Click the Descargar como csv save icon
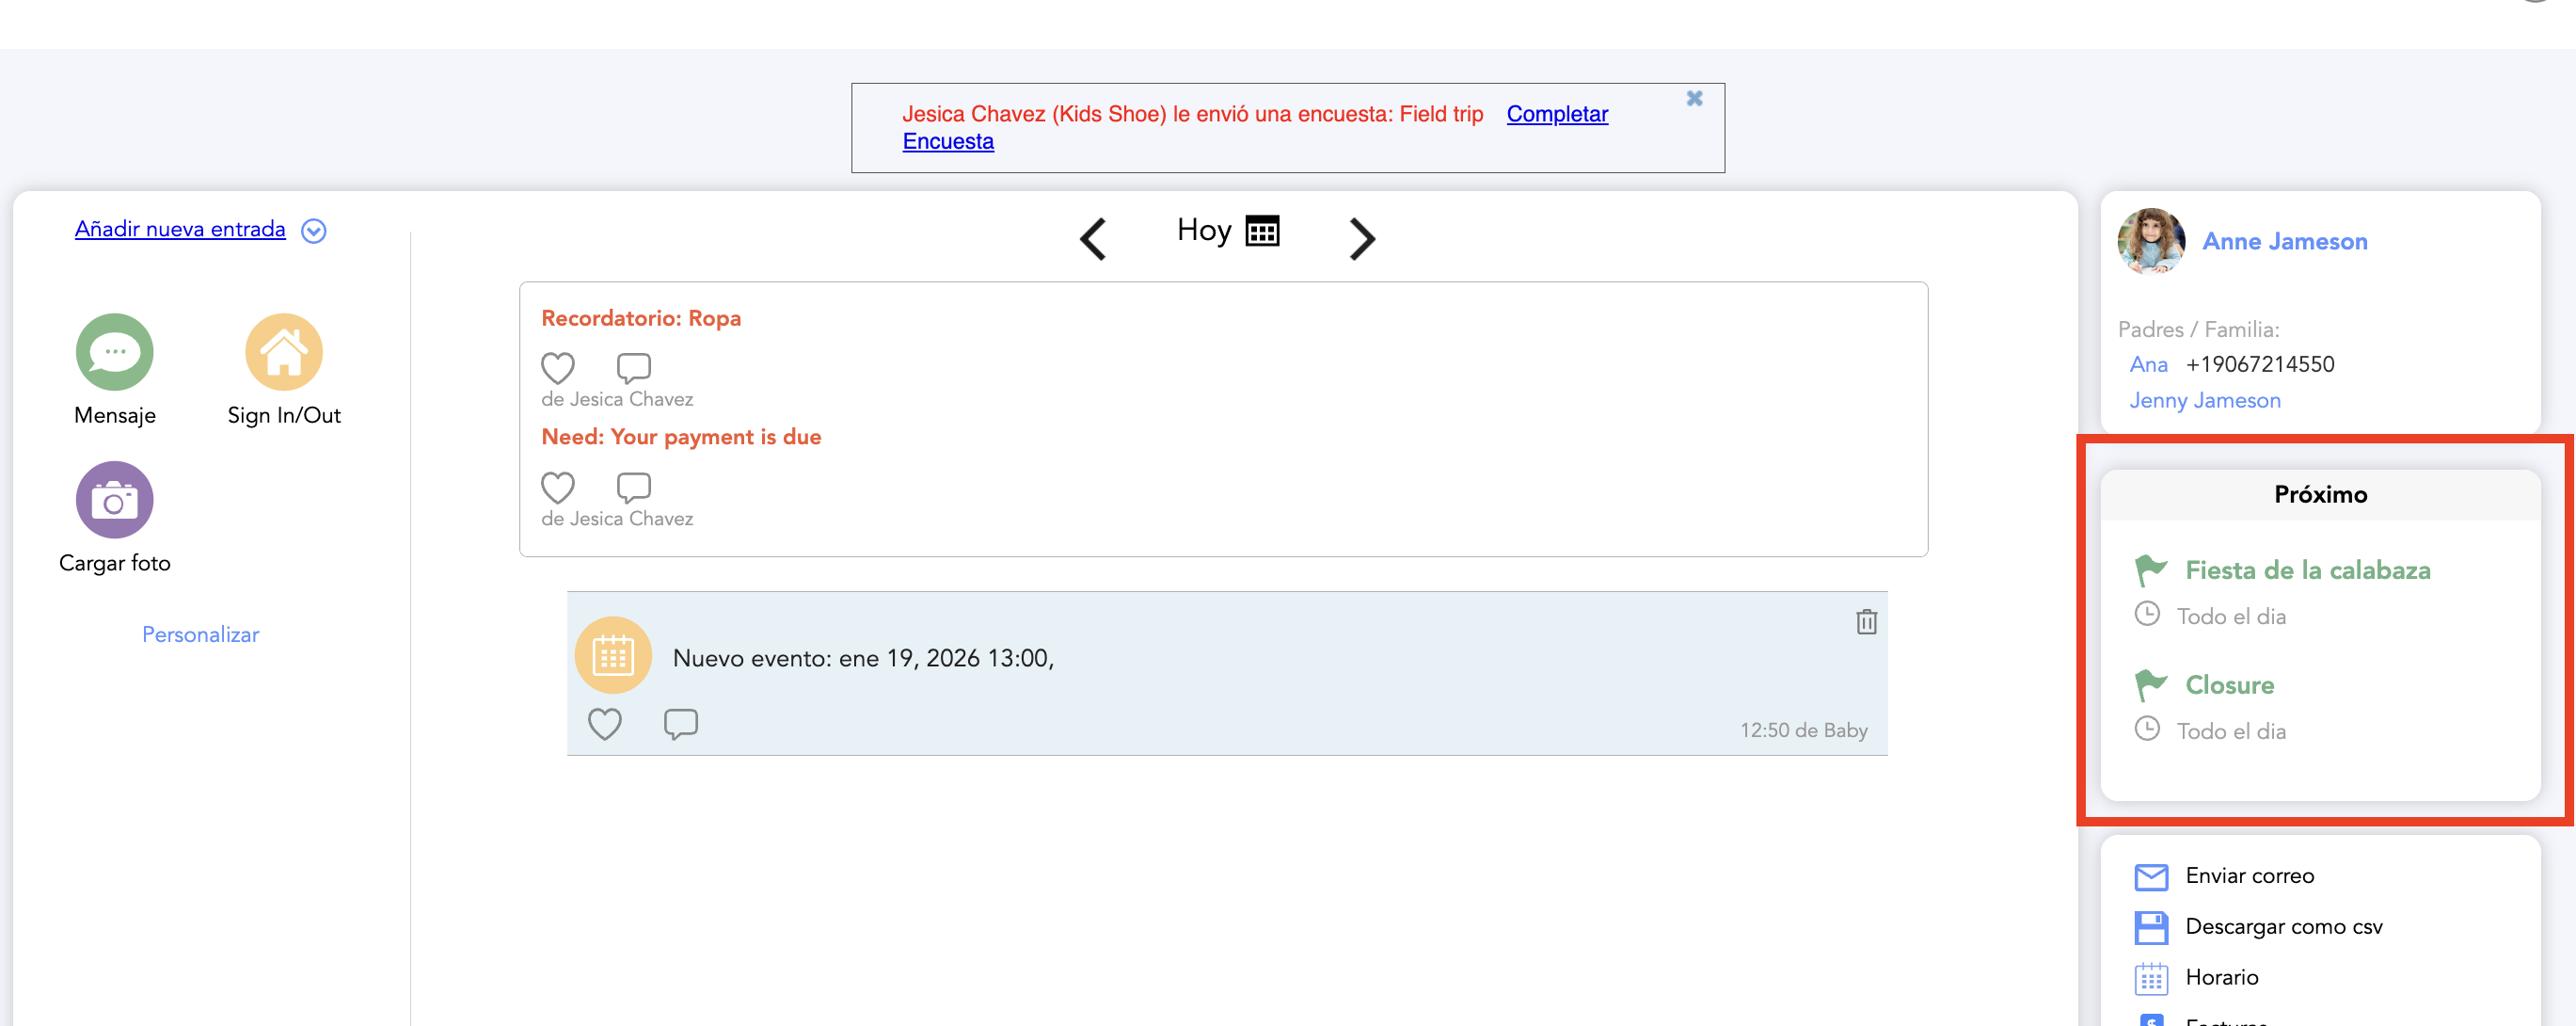Screen dimensions: 2576x1026 pos(2151,927)
